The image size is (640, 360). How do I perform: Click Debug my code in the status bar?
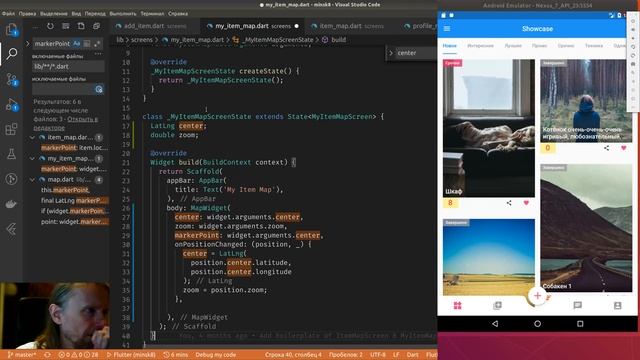click(216, 355)
